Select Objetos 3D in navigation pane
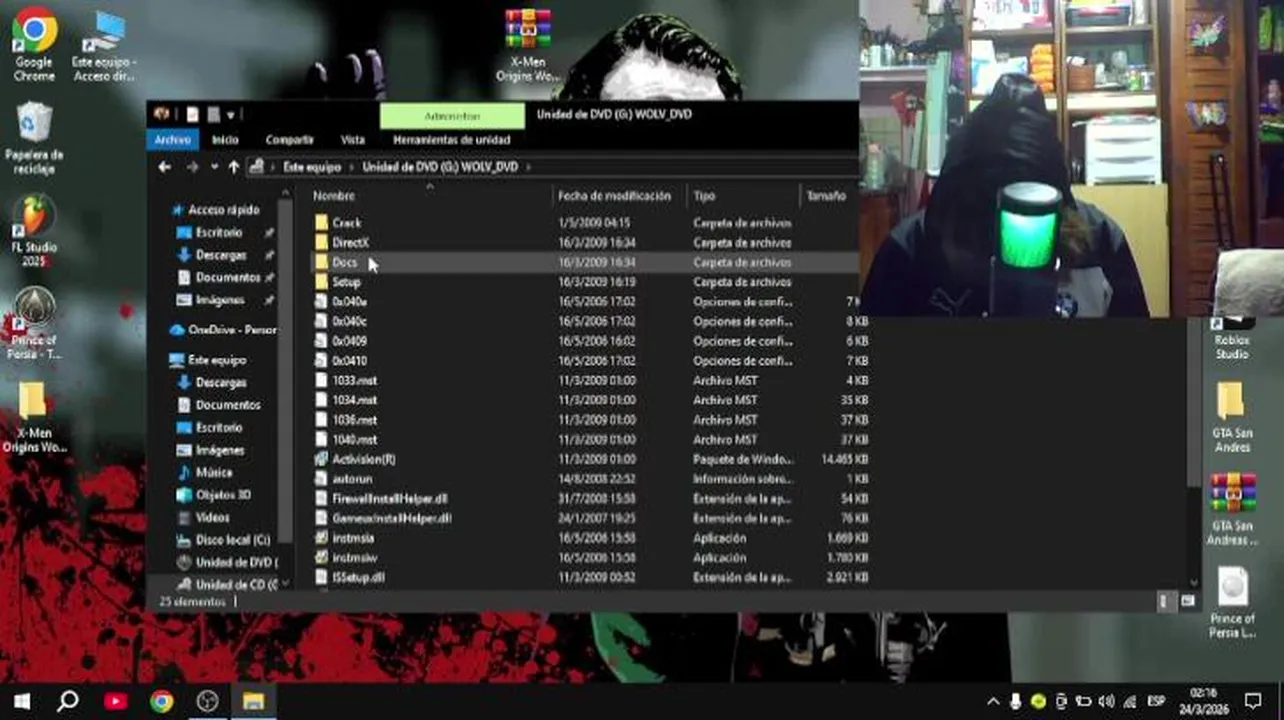This screenshot has width=1284, height=720. (223, 495)
